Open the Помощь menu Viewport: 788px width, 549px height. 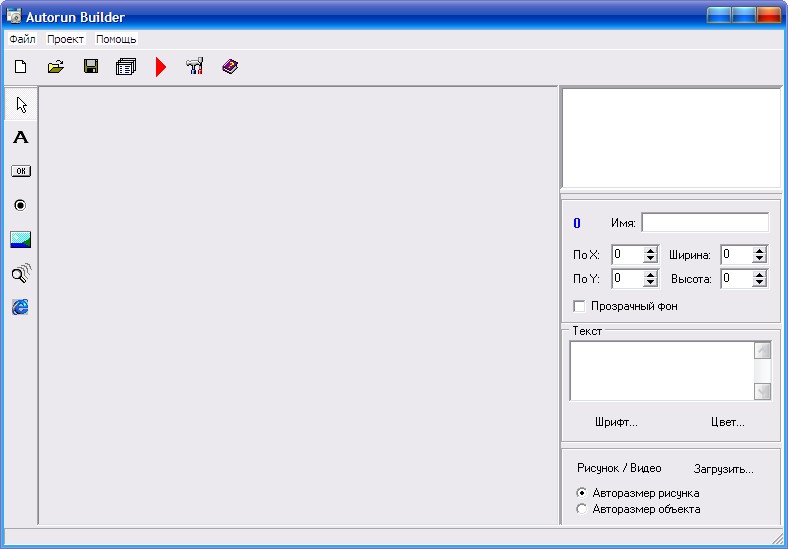tap(116, 39)
